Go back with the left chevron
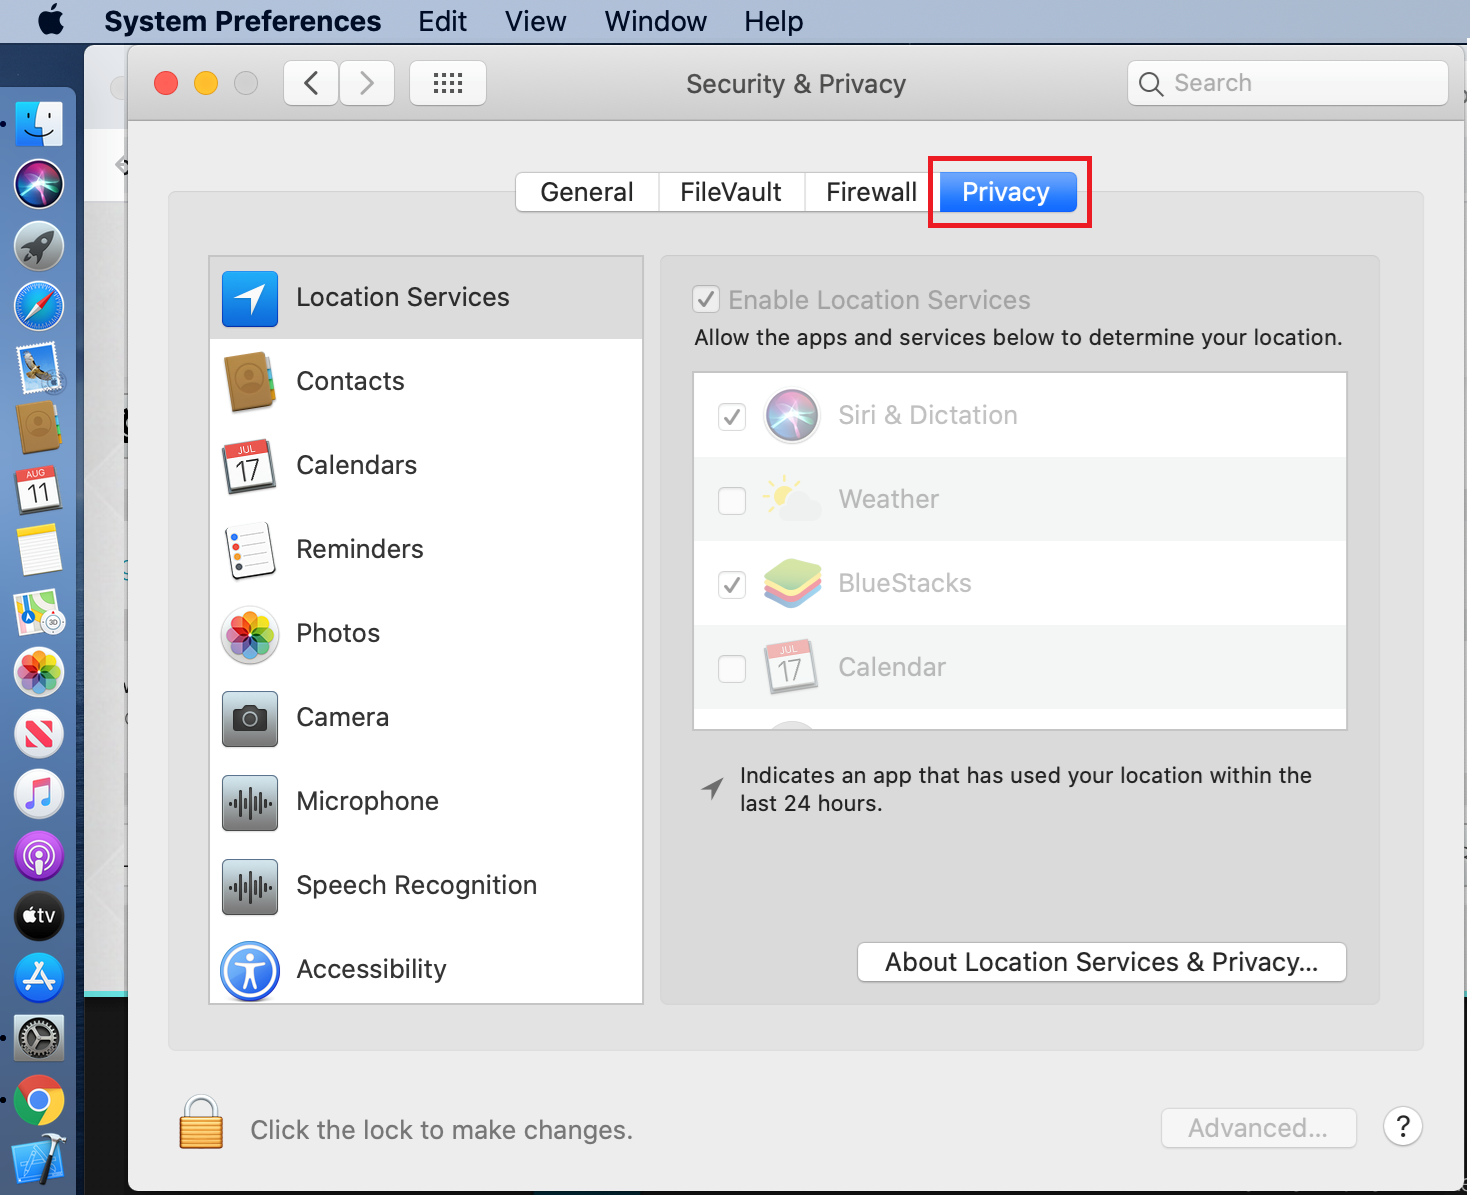This screenshot has height=1195, width=1470. [x=311, y=83]
